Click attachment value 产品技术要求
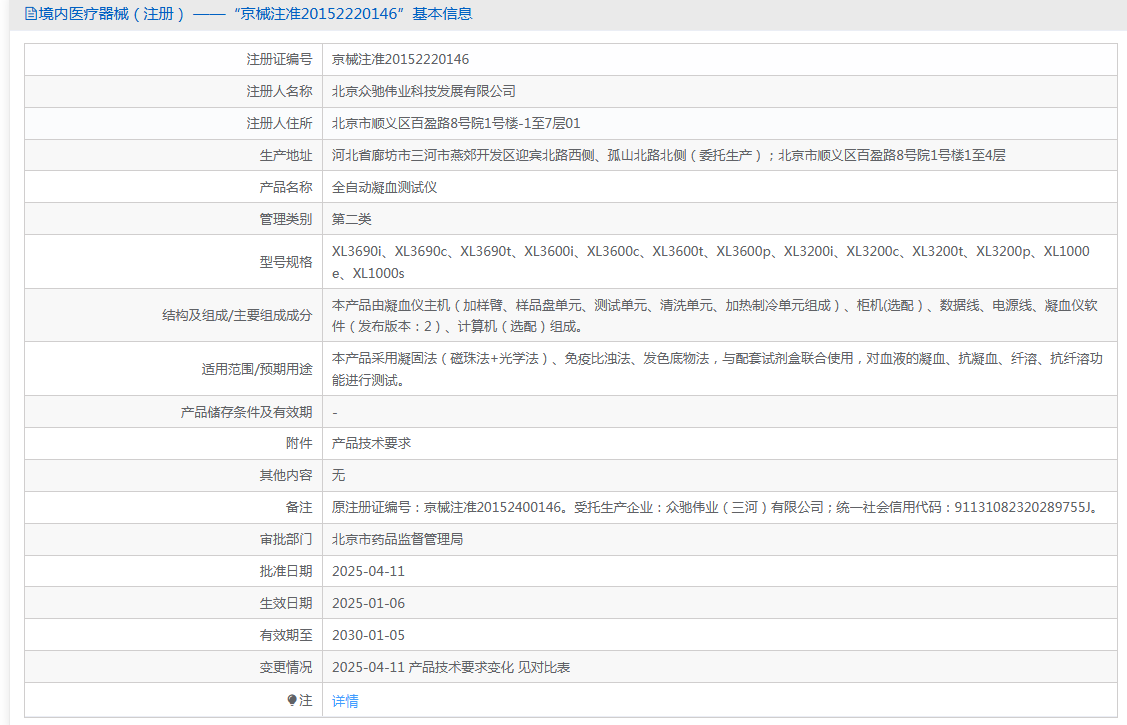The image size is (1127, 725). coord(371,443)
